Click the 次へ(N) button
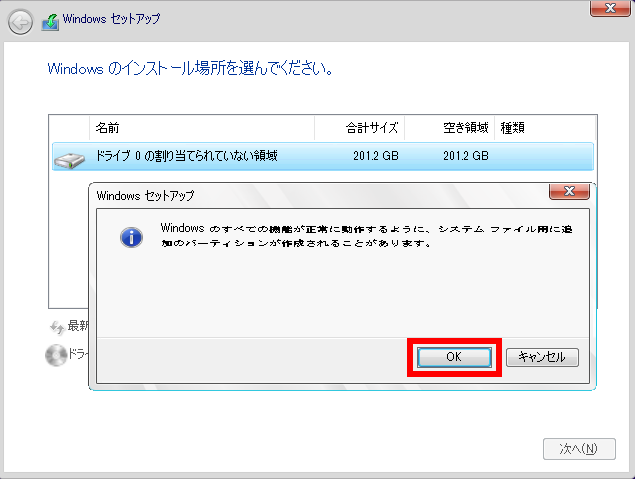 pos(572,448)
